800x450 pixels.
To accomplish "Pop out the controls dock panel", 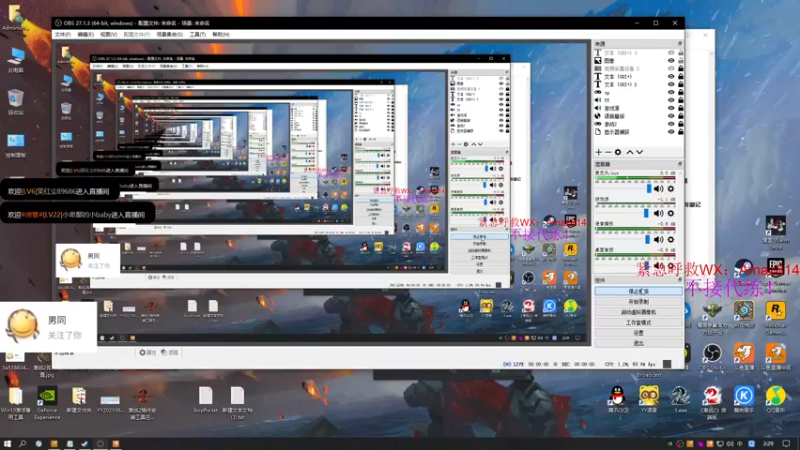I will tap(680, 280).
